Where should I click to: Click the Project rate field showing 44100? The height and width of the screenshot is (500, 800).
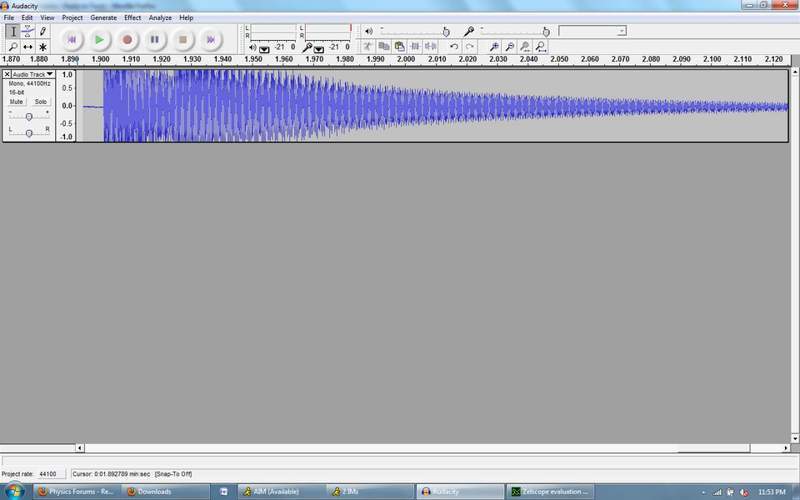[52, 474]
